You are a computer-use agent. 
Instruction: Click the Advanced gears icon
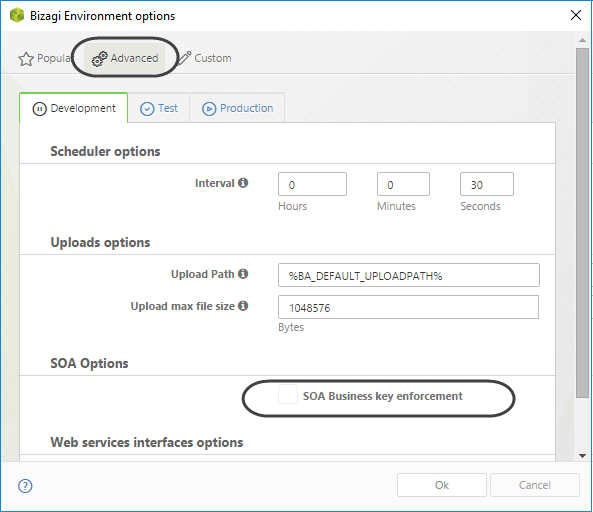[x=99, y=59]
